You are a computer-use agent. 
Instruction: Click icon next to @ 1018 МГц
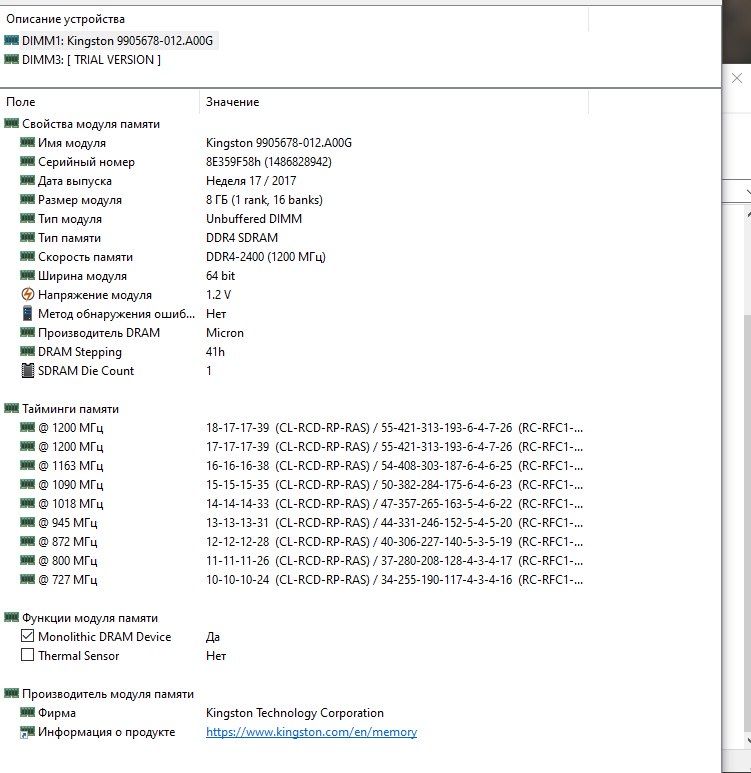click(28, 503)
